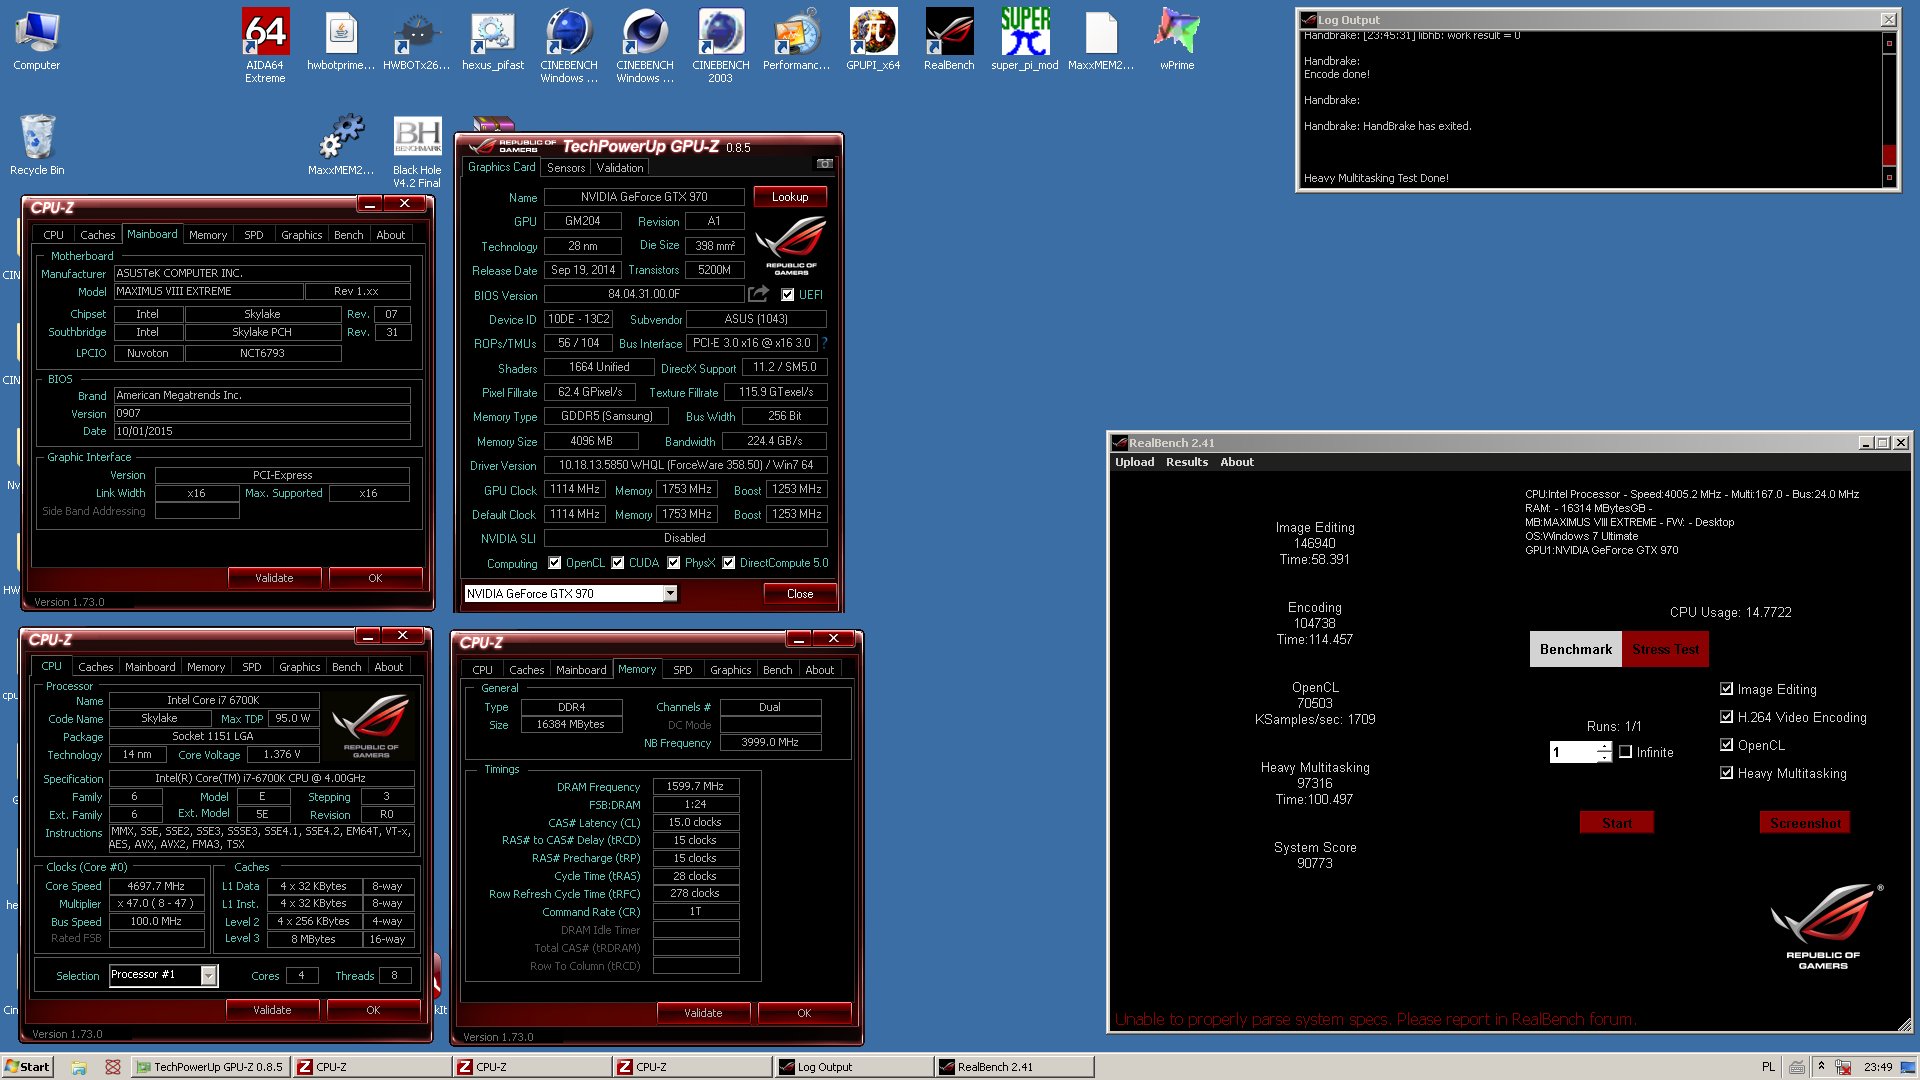1920x1080 pixels.
Task: Open AIDA64 Extreme desktop shortcut
Action: tap(265, 45)
